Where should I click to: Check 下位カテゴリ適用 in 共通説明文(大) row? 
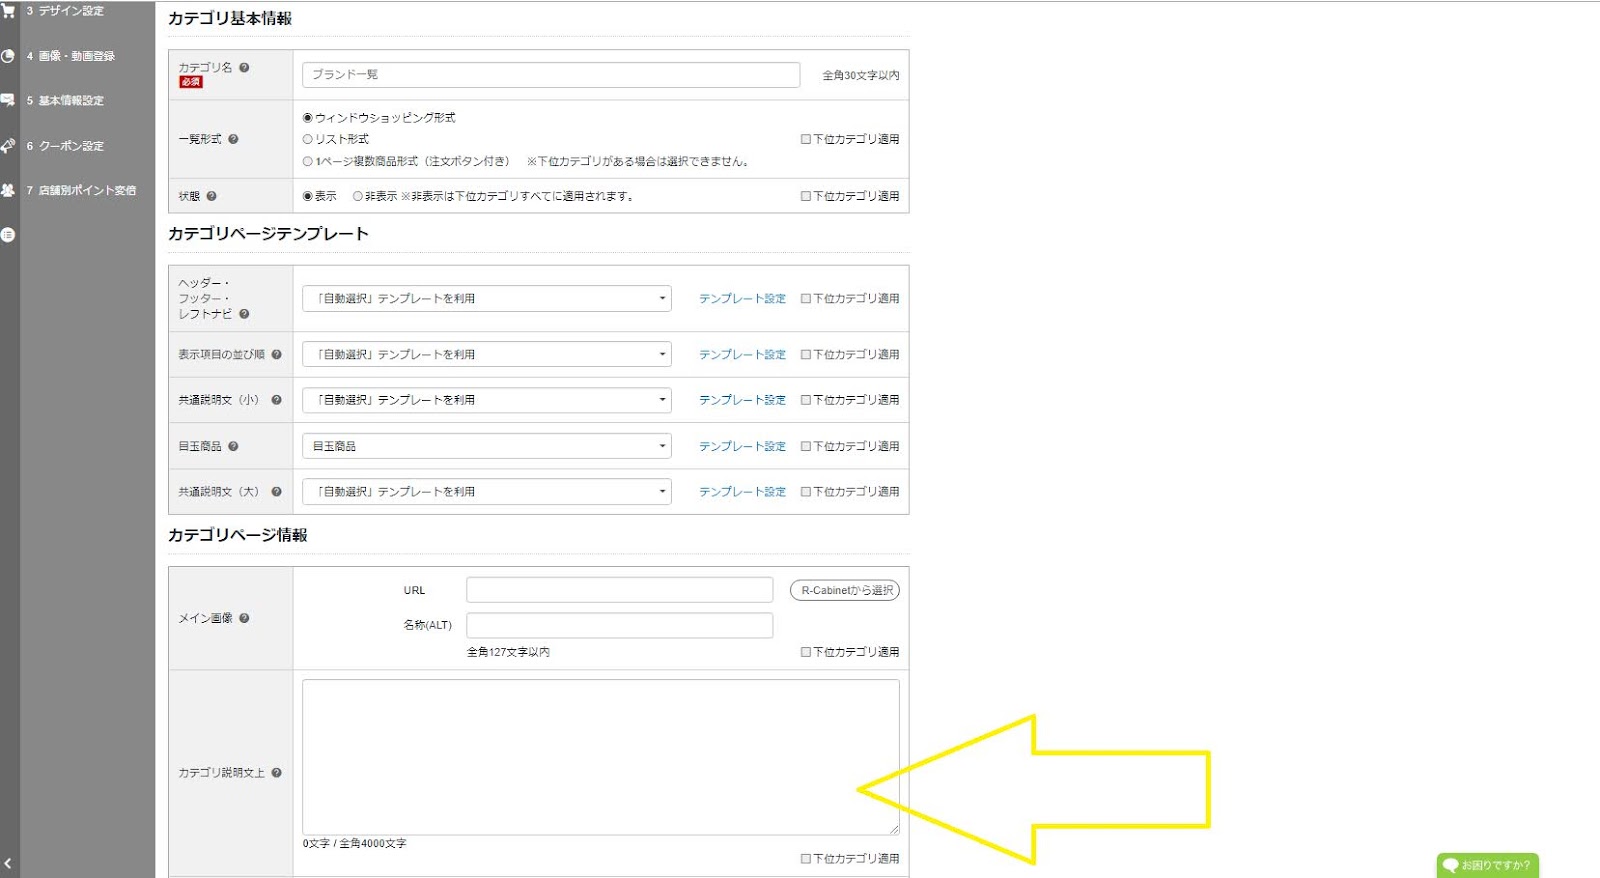[x=806, y=492]
